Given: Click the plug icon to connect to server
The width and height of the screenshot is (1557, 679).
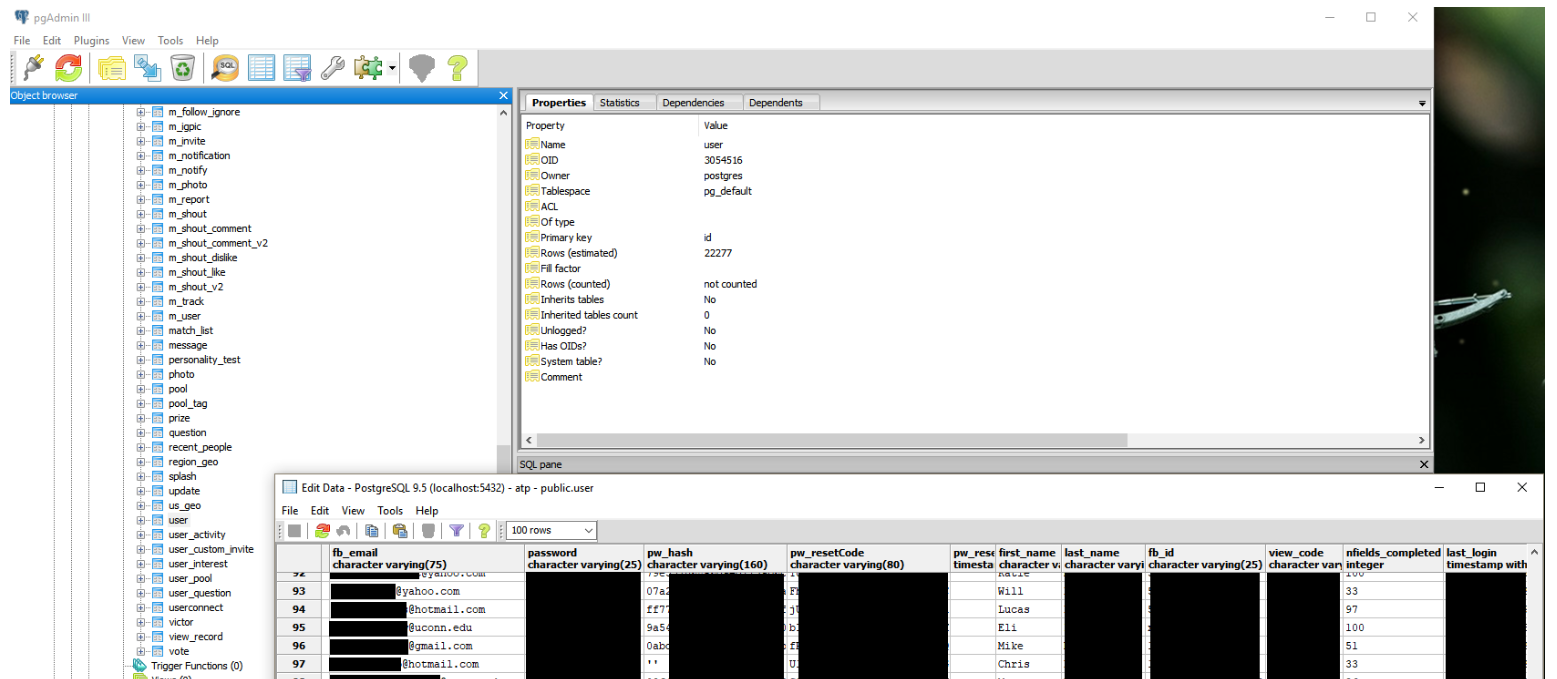Looking at the screenshot, I should click(33, 68).
